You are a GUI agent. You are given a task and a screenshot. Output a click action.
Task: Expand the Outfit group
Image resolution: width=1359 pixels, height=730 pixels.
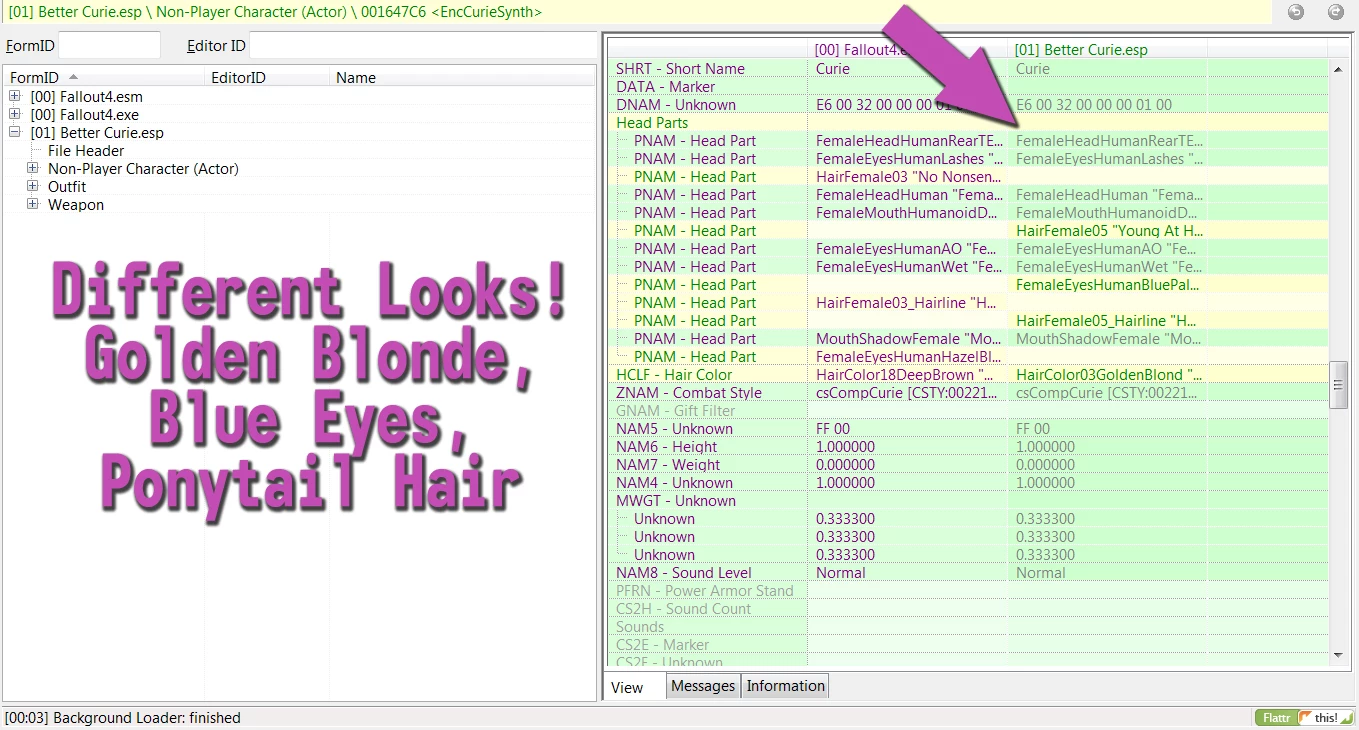33,187
